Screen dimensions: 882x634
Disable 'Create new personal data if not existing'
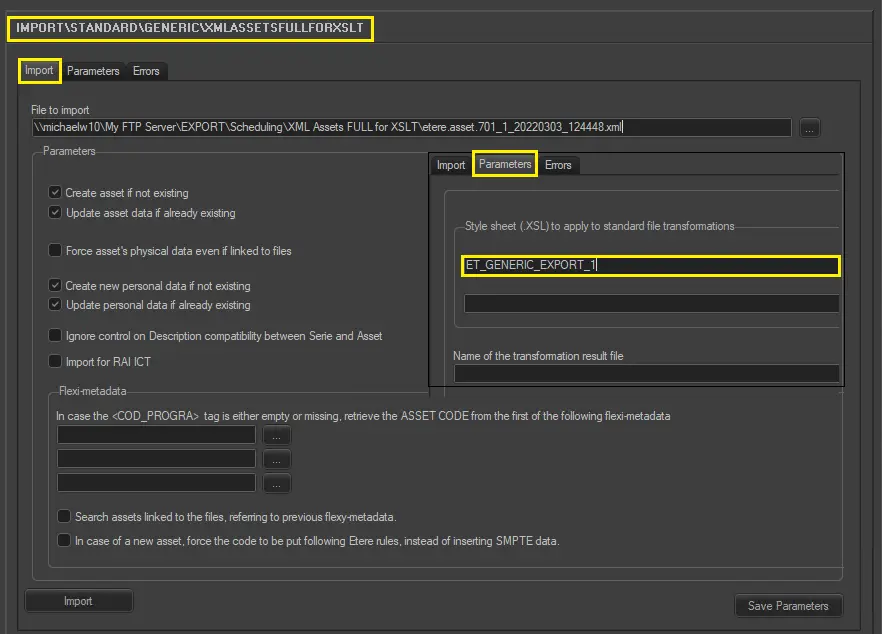[x=55, y=286]
